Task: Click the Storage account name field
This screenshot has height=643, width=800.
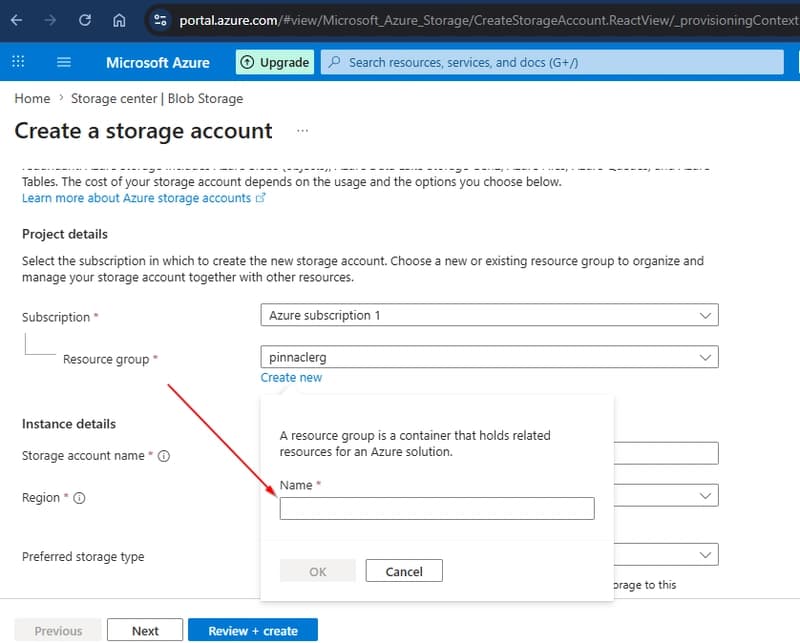Action: click(x=666, y=453)
